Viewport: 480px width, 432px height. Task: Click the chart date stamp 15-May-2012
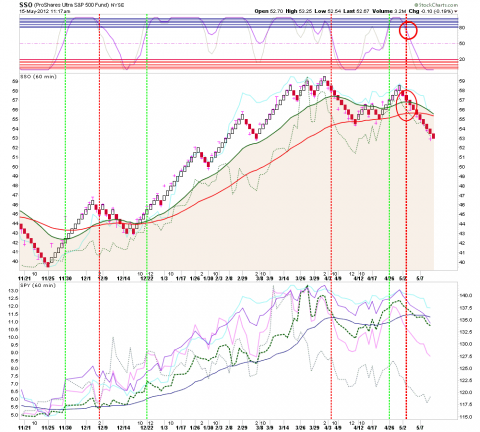35,11
